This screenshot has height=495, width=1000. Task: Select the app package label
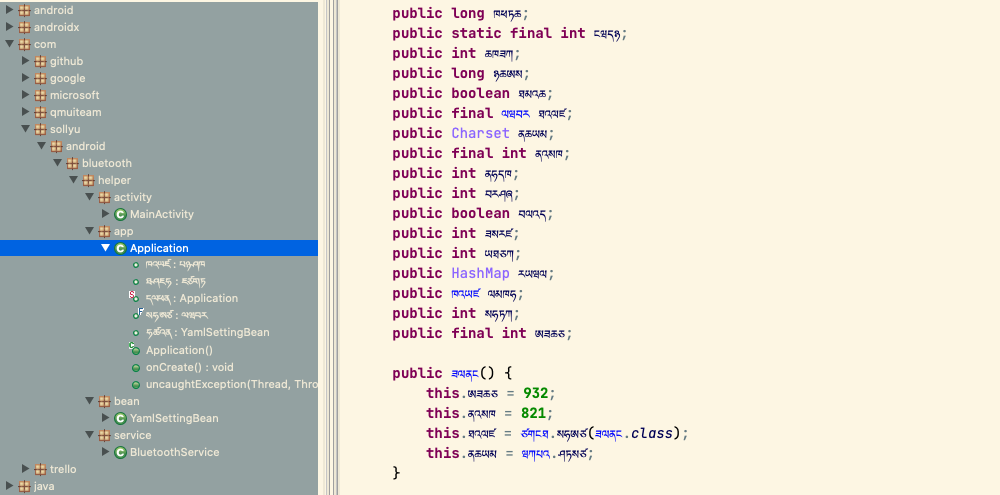tap(123, 231)
